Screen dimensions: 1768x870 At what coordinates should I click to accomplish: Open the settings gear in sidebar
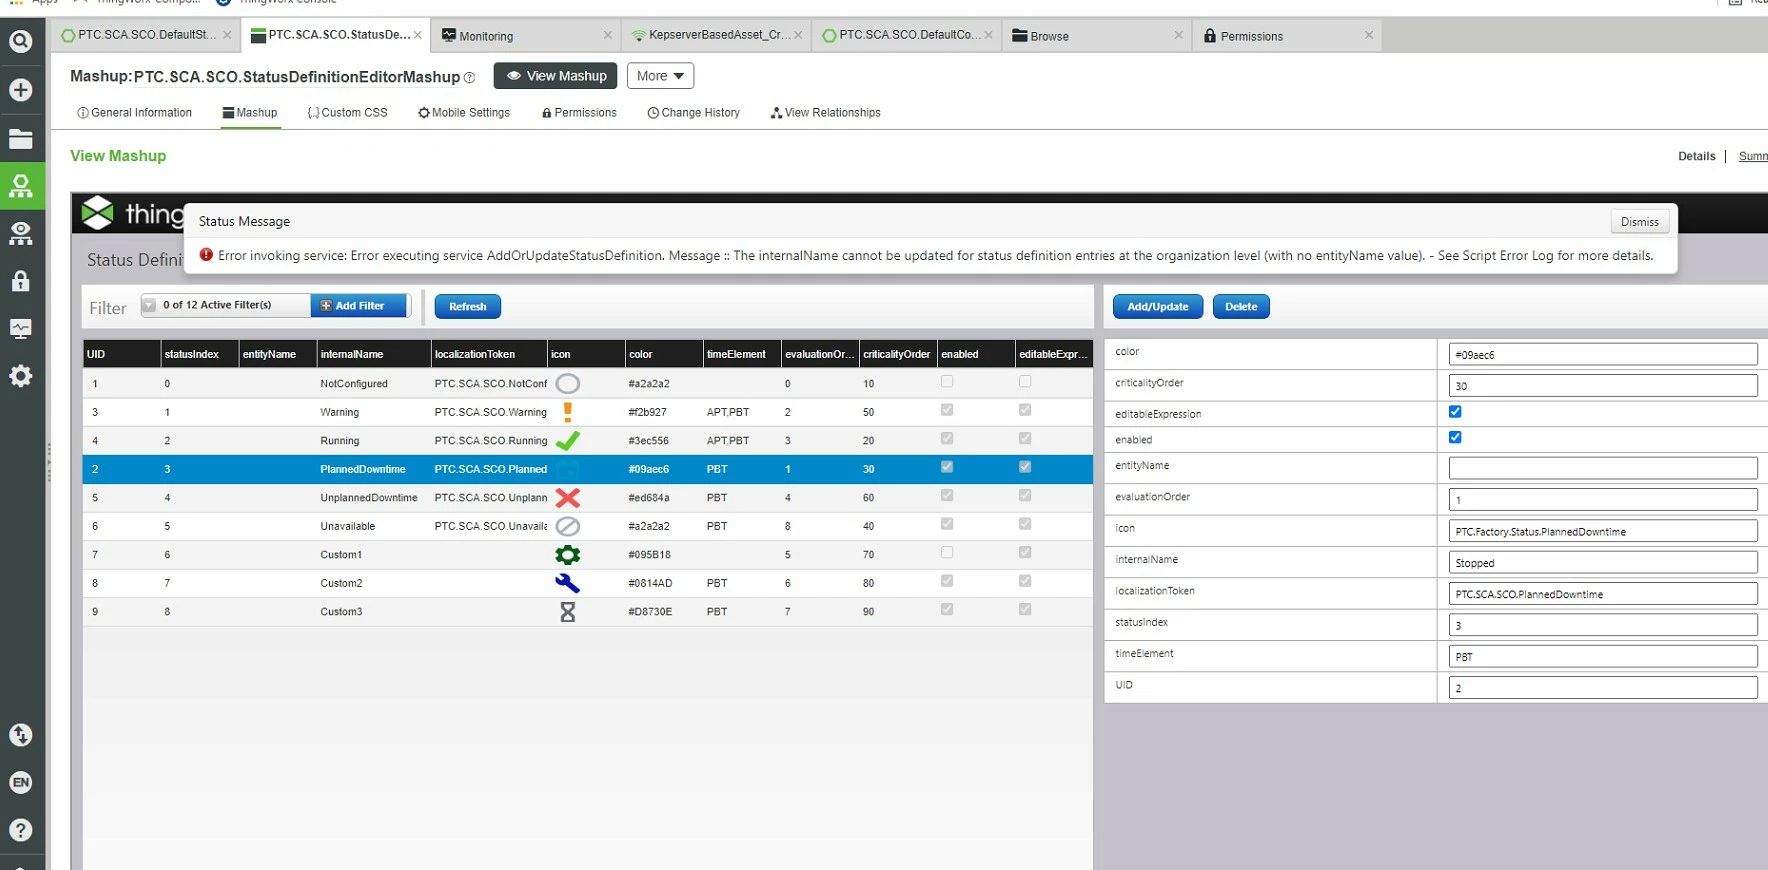coord(21,376)
